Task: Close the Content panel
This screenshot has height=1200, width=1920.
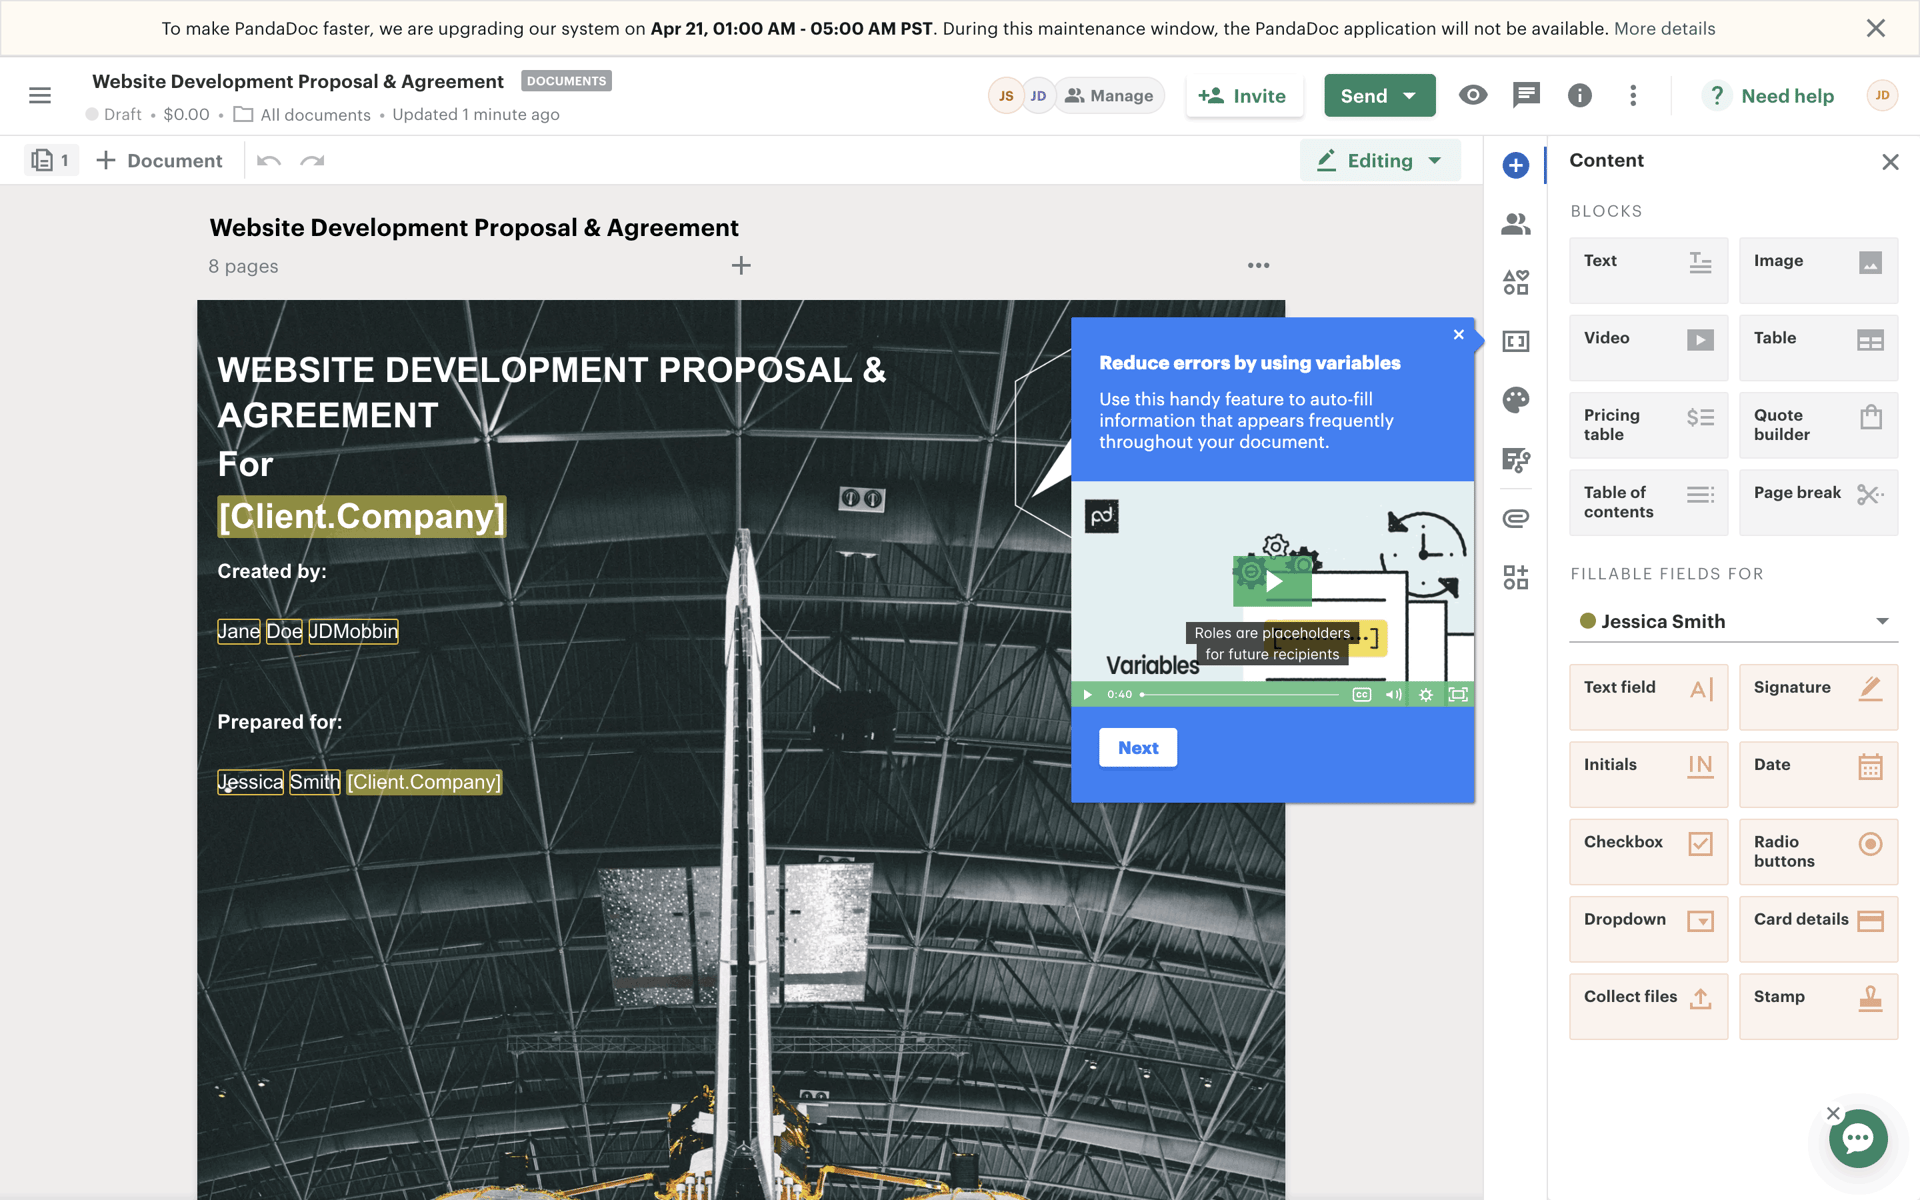Action: [x=1890, y=162]
